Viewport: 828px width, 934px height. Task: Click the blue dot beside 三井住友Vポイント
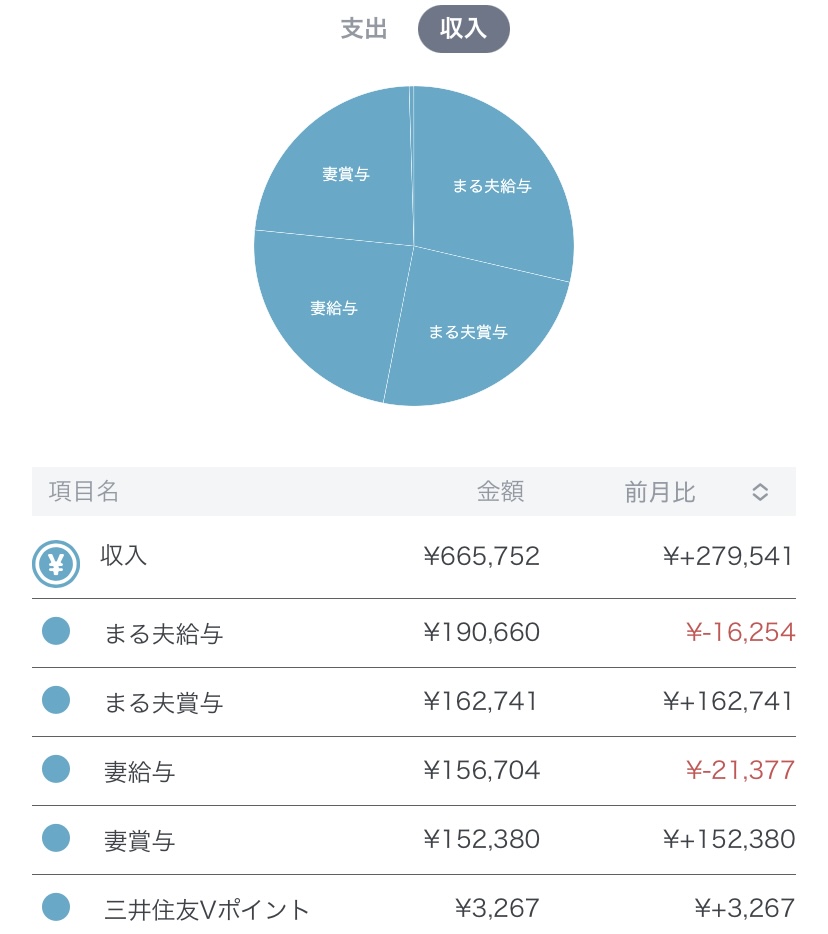56,908
